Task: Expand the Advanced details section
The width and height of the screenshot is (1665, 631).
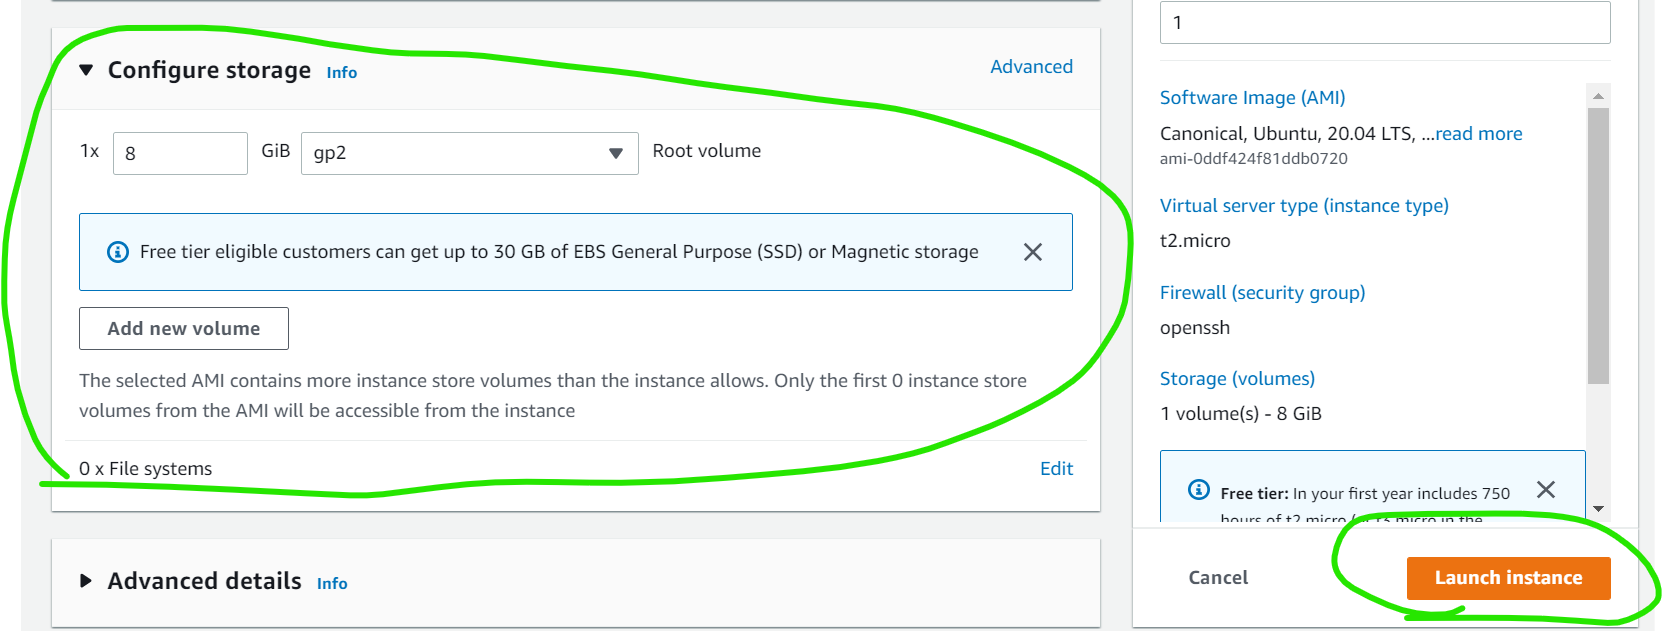Action: (86, 581)
